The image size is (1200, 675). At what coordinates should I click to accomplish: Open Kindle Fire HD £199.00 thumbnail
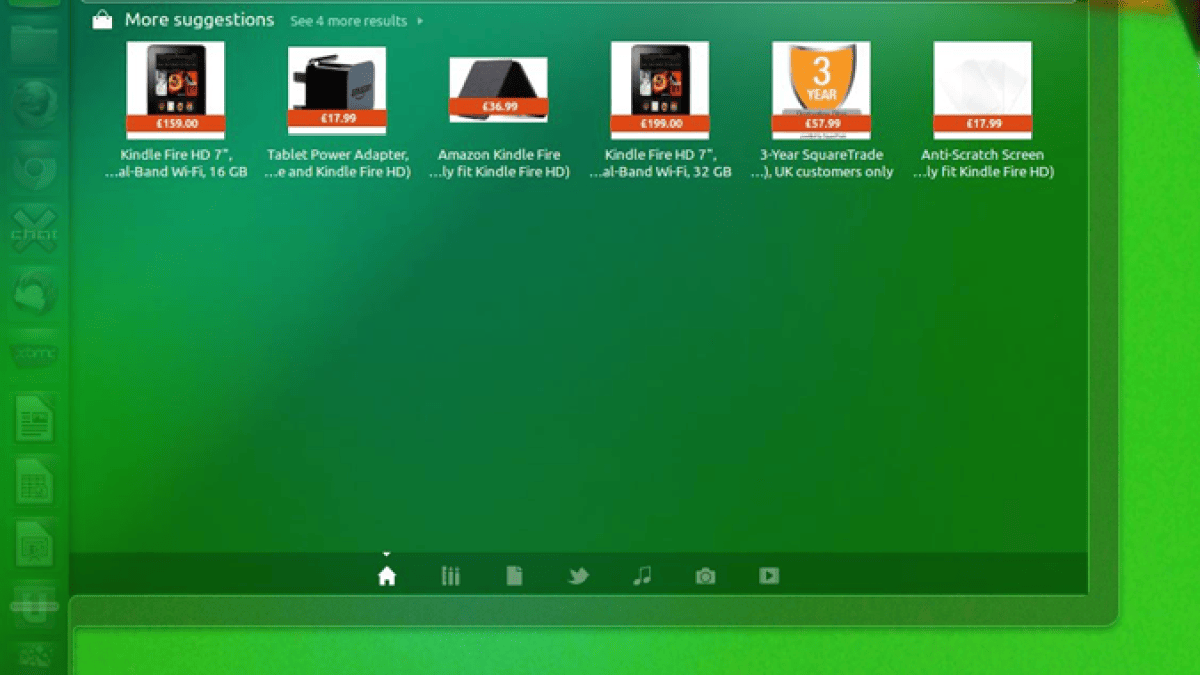coord(660,90)
